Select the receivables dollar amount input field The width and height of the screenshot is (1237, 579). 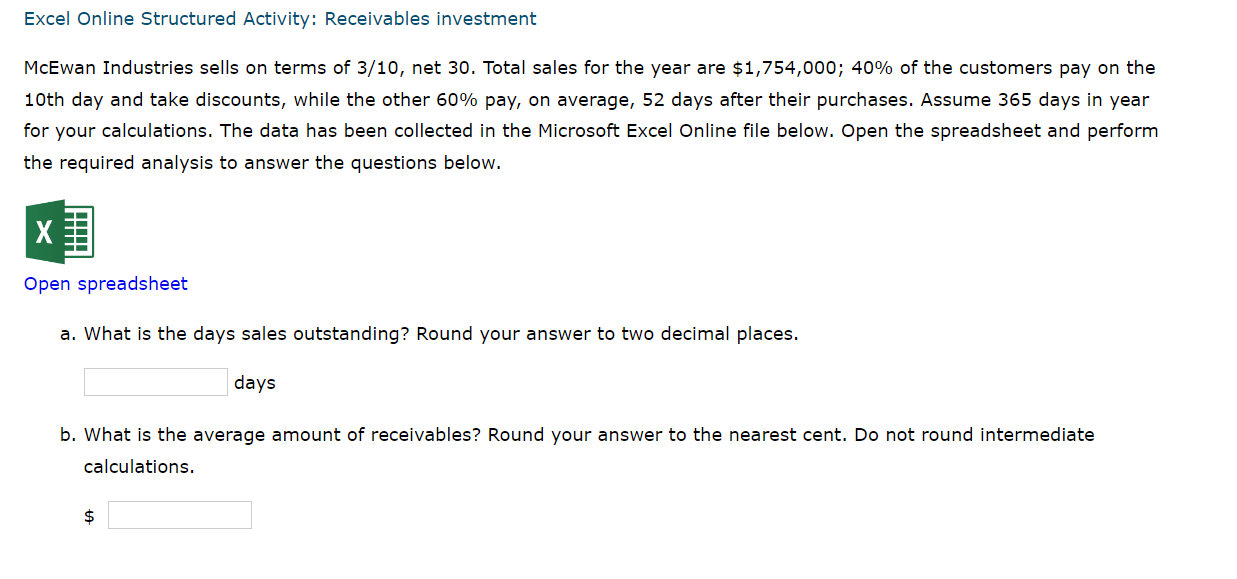coord(179,514)
